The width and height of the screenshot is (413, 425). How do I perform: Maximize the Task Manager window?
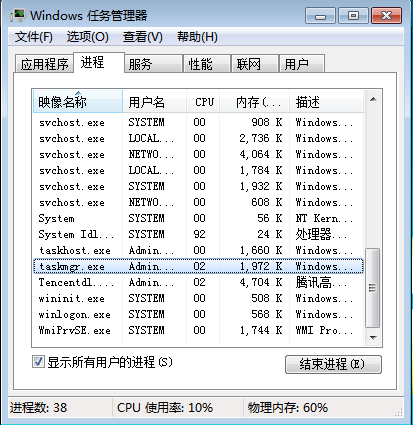pos(353,16)
